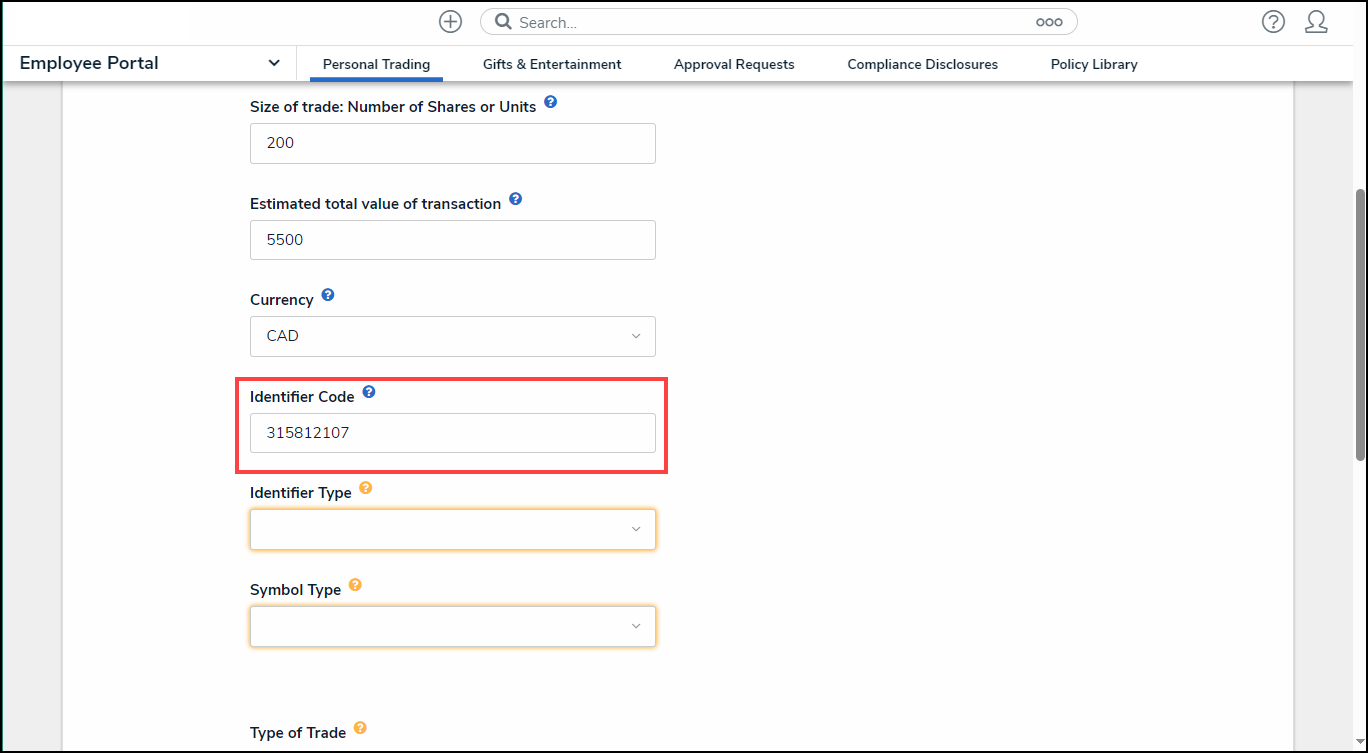
Task: Open the Symbol Type dropdown
Action: [452, 626]
